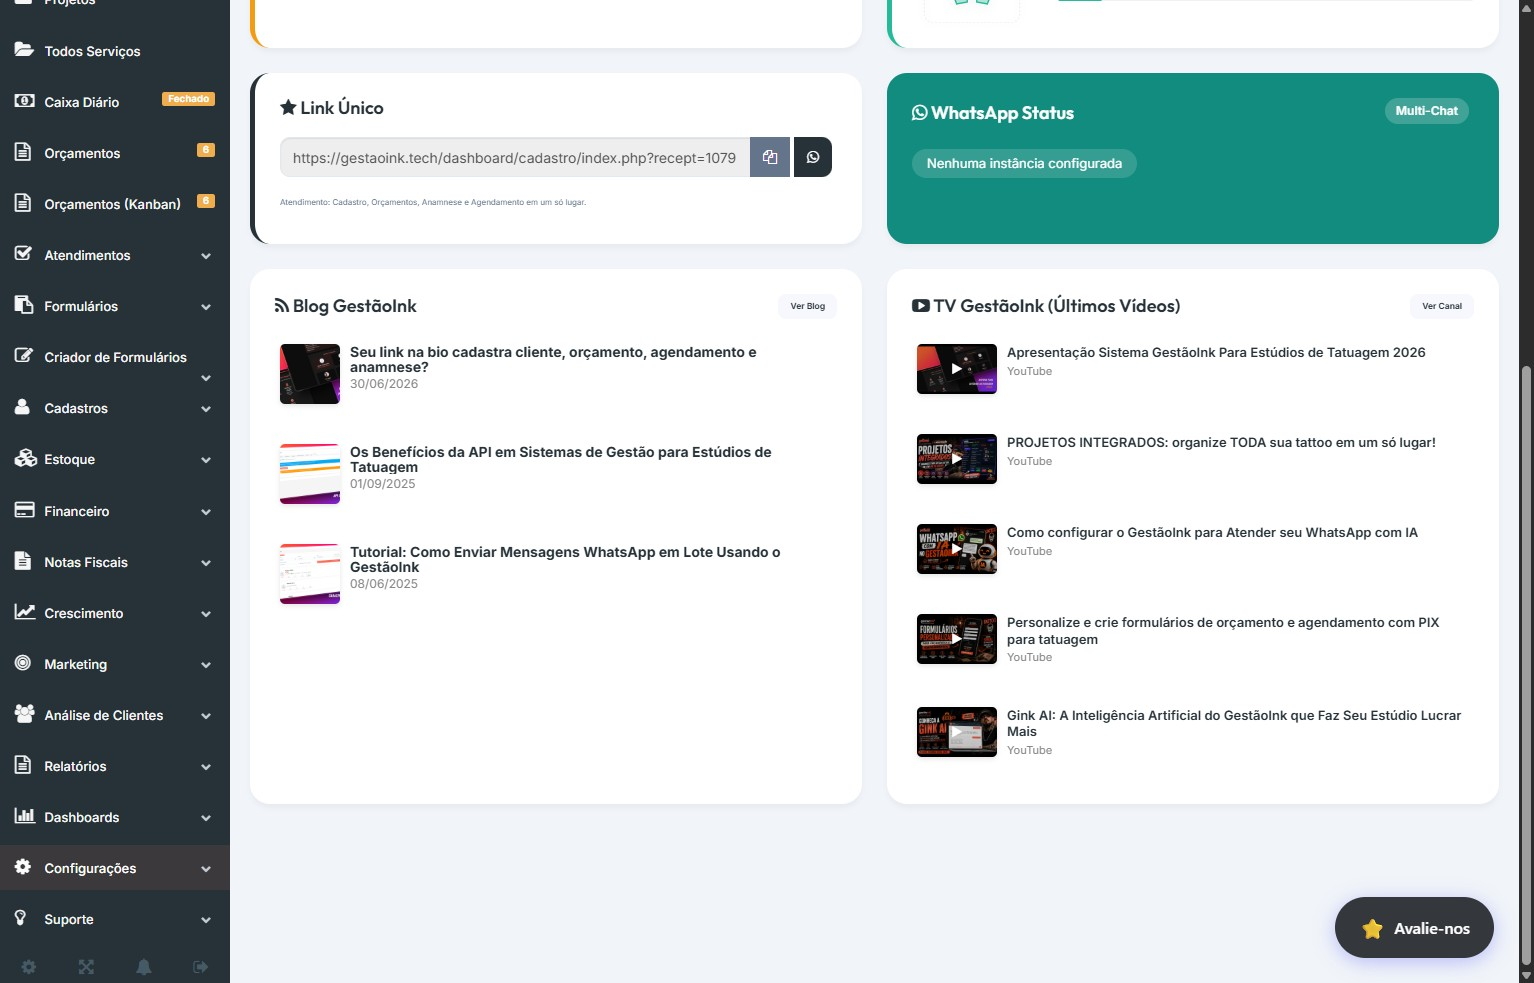Select Configurações in the sidebar

[115, 868]
